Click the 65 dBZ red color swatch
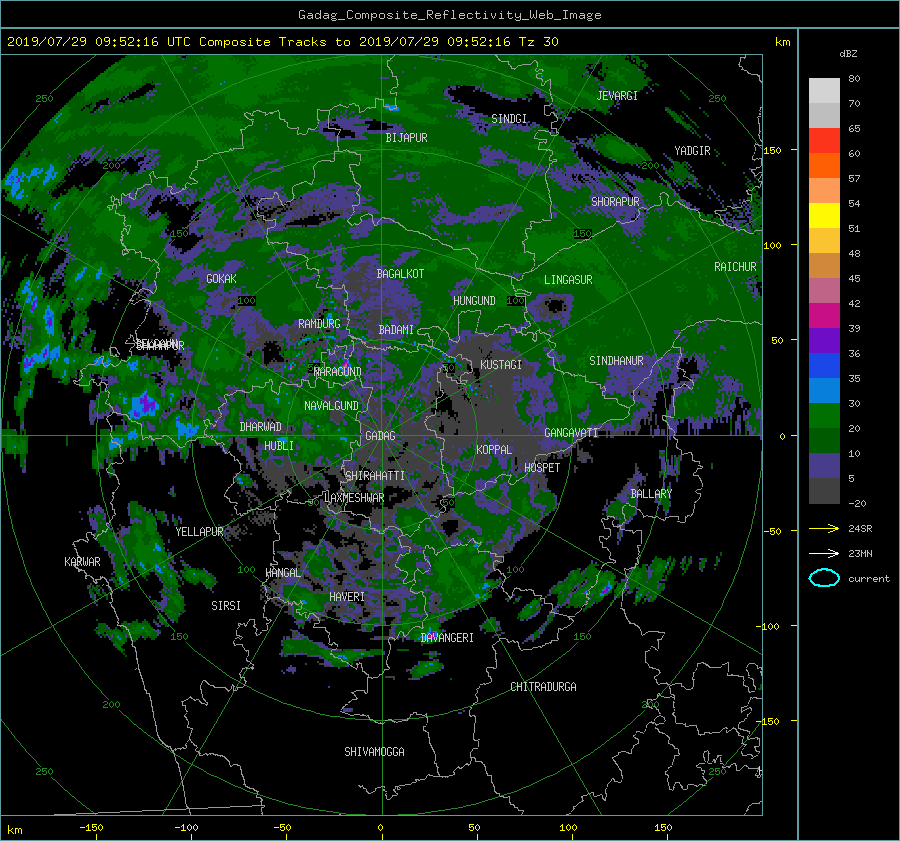 (824, 141)
